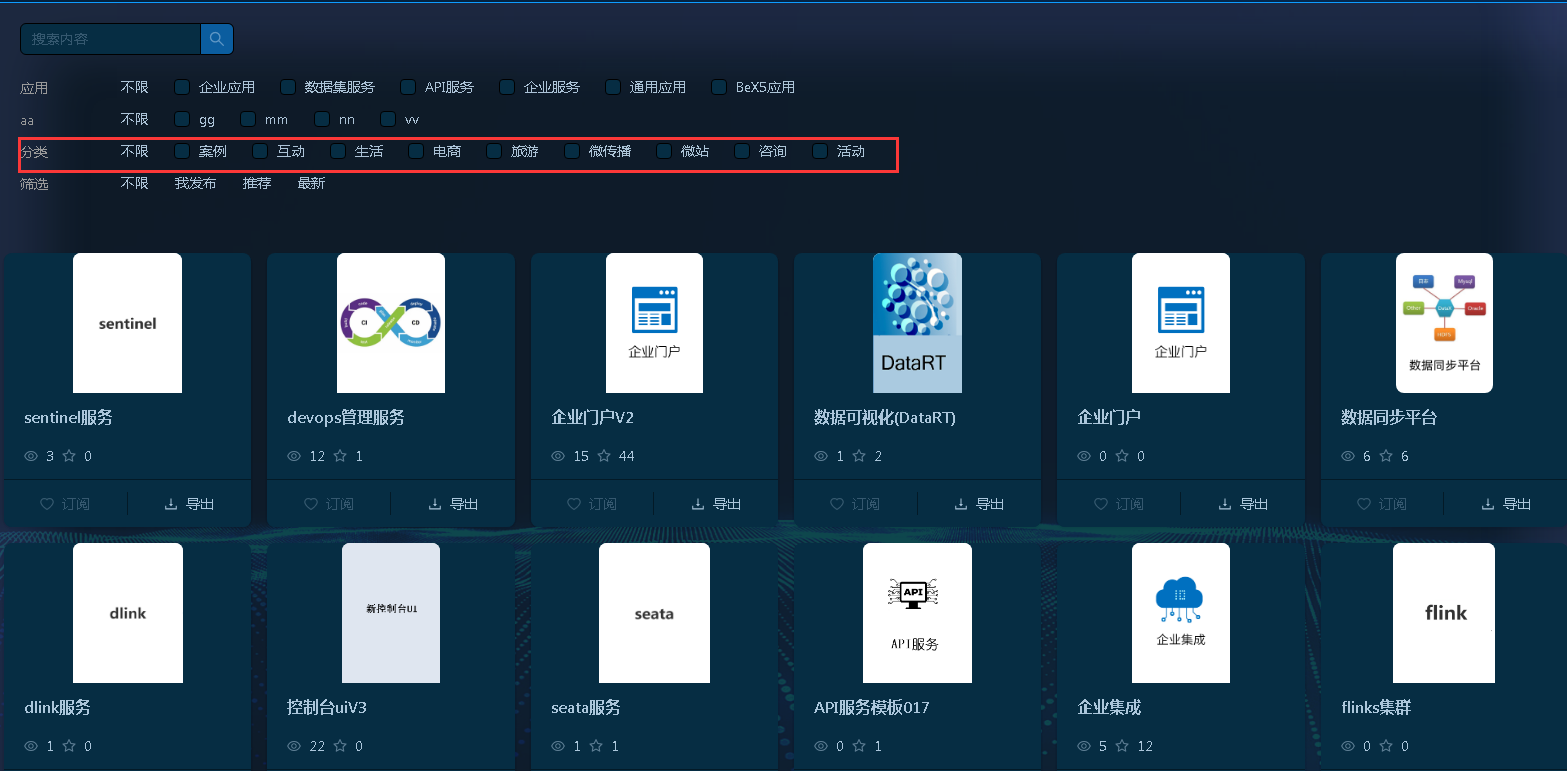Click 订阅 on the 数据同步平台 card

(1382, 504)
